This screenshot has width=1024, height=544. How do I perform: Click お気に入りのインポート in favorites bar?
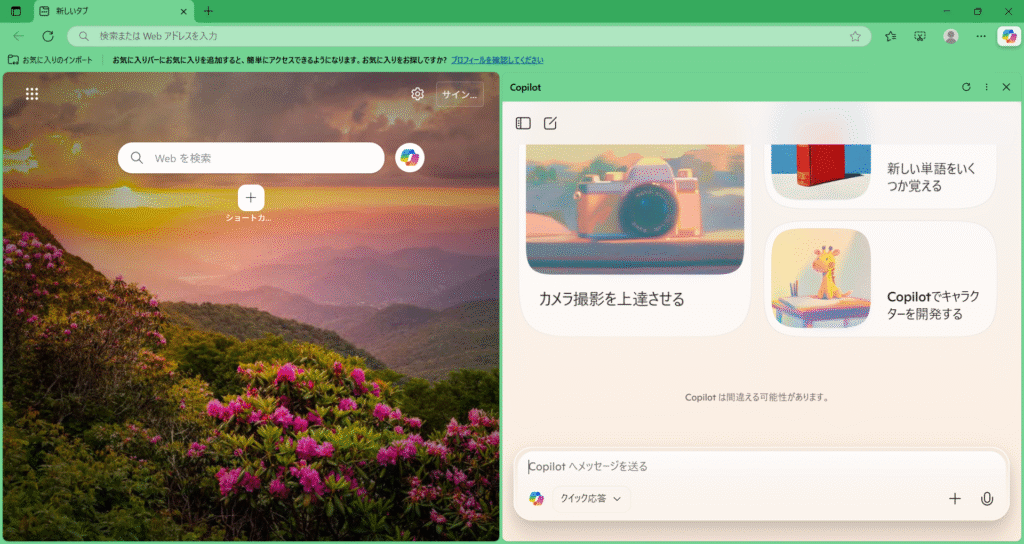click(x=50, y=60)
